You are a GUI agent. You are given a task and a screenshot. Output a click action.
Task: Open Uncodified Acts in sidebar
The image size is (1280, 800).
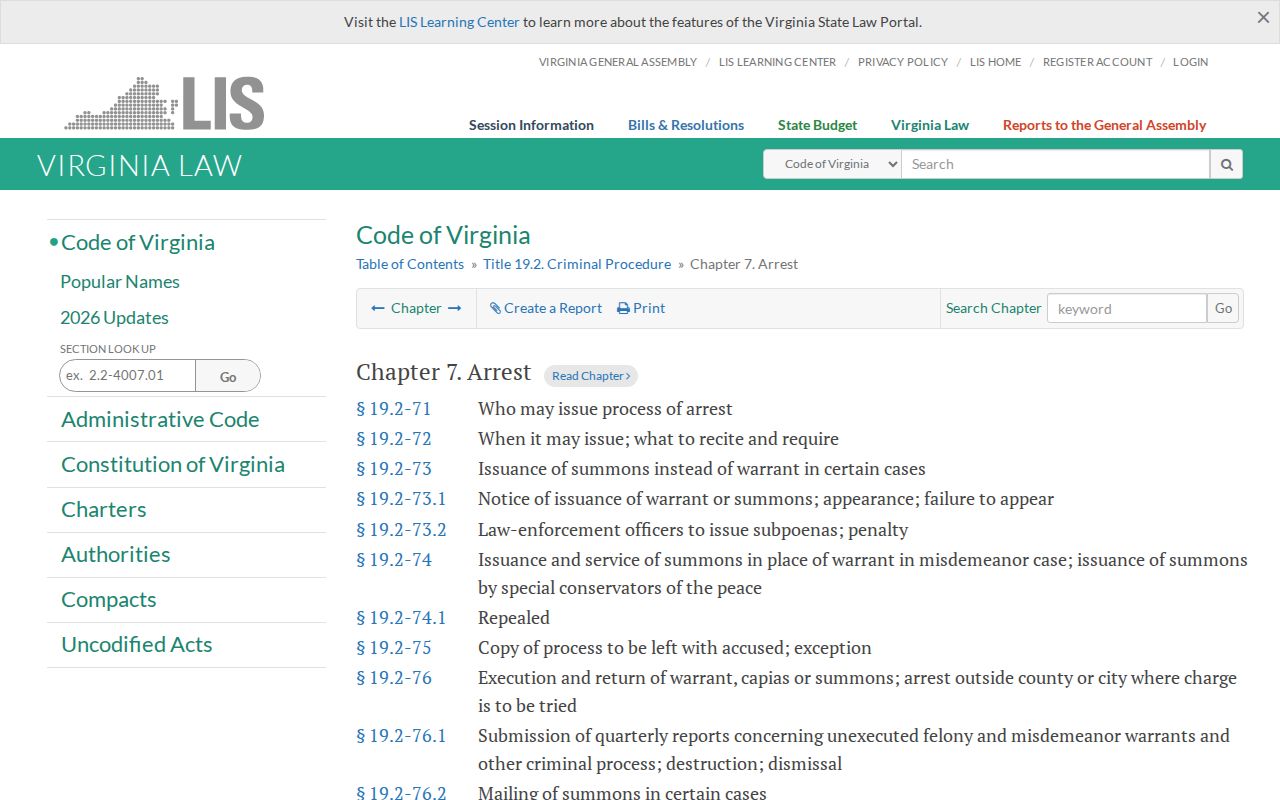pos(137,645)
